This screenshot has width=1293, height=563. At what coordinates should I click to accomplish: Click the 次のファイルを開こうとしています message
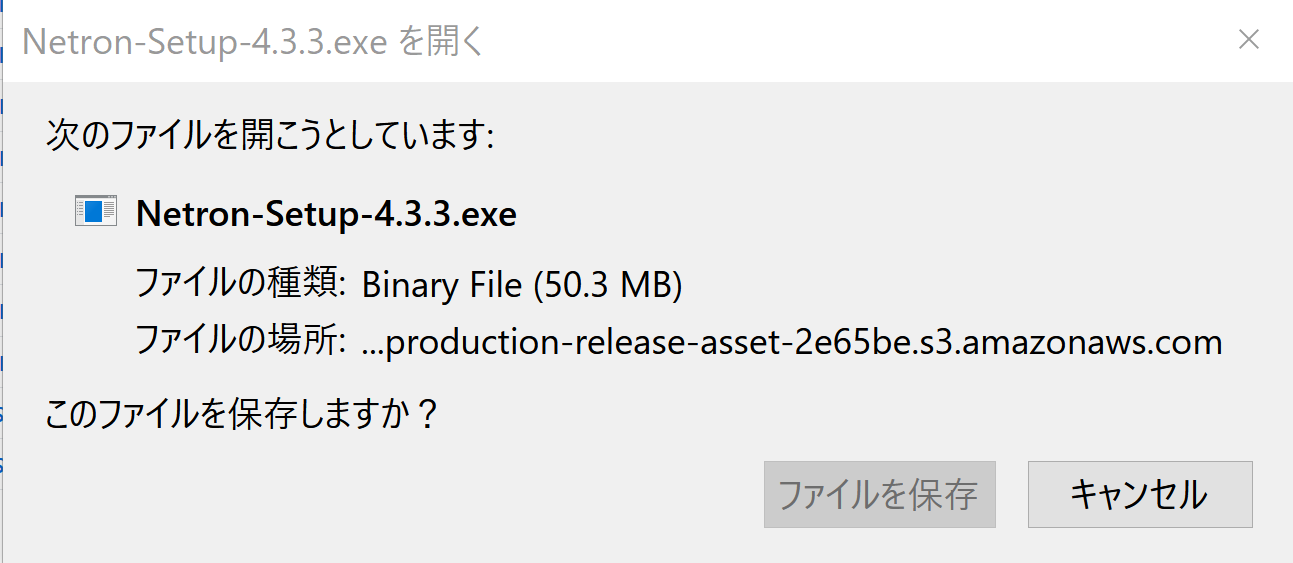coord(270,135)
